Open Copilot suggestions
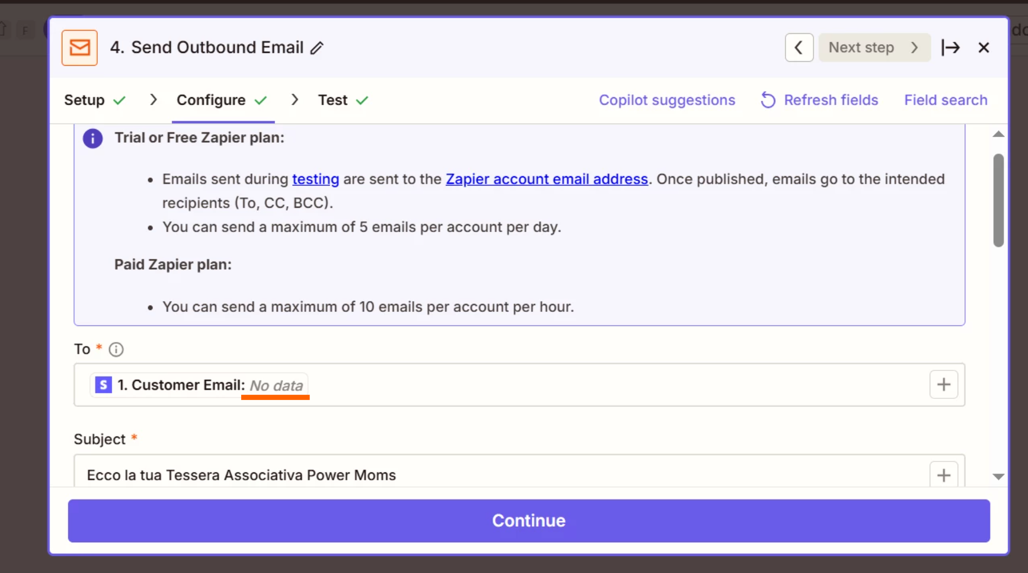The height and width of the screenshot is (573, 1028). [x=666, y=100]
